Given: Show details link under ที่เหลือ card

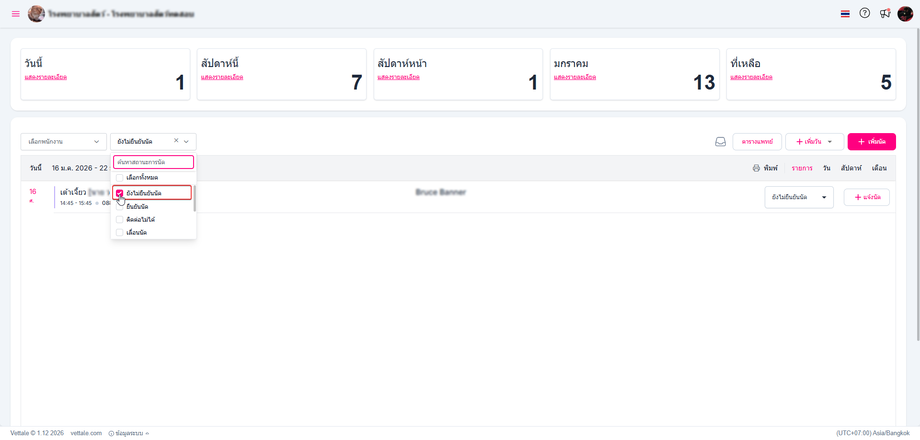Looking at the screenshot, I should 752,77.
